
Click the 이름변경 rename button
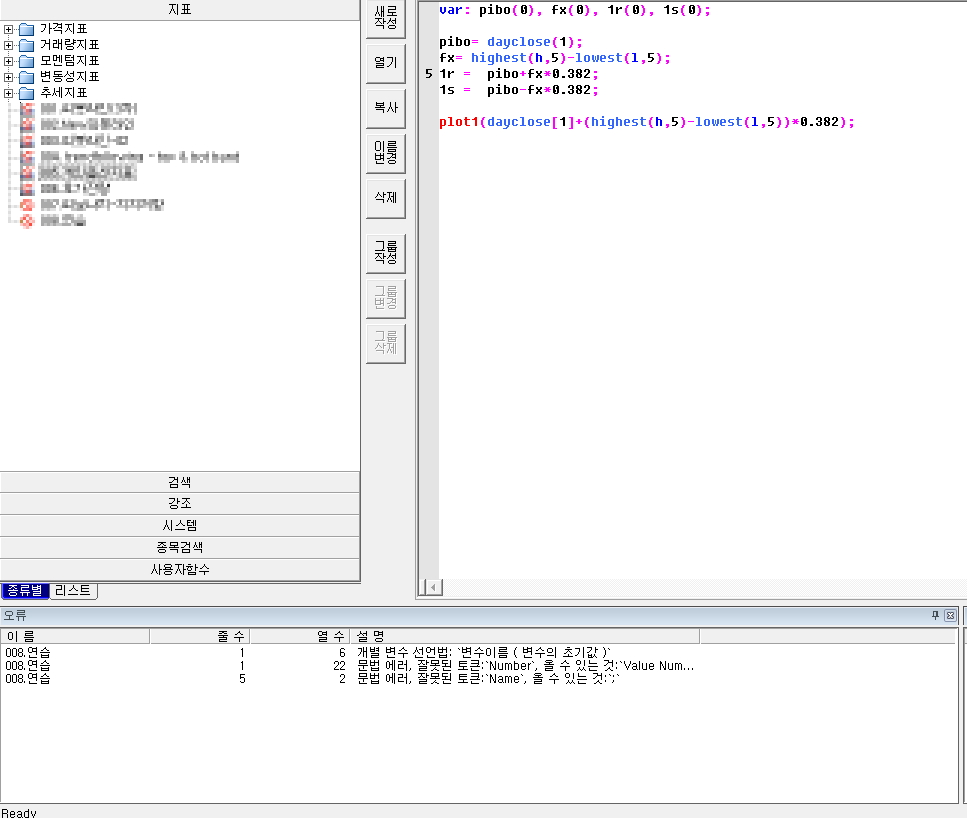click(x=385, y=152)
